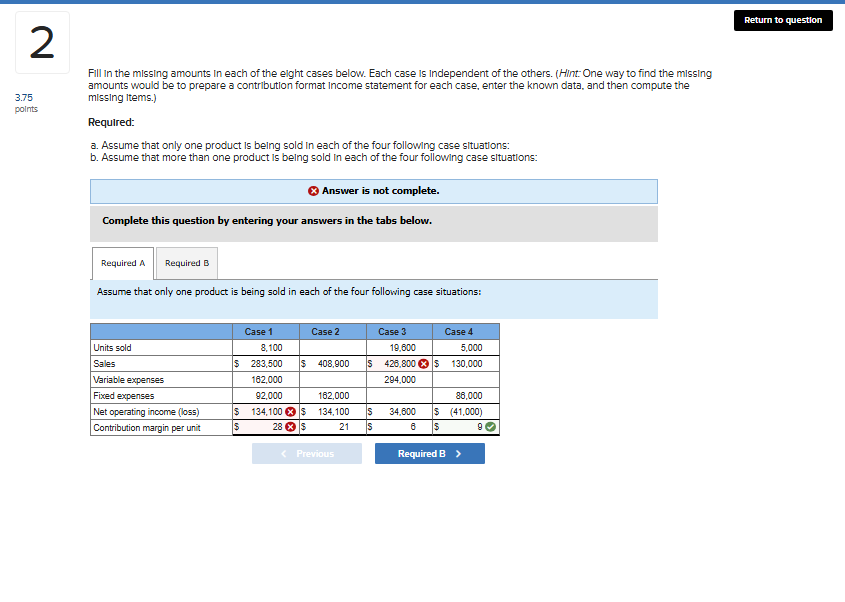Click the Variable expenses cell for Case 2
Viewport: 845px width, 602px height.
click(330, 379)
